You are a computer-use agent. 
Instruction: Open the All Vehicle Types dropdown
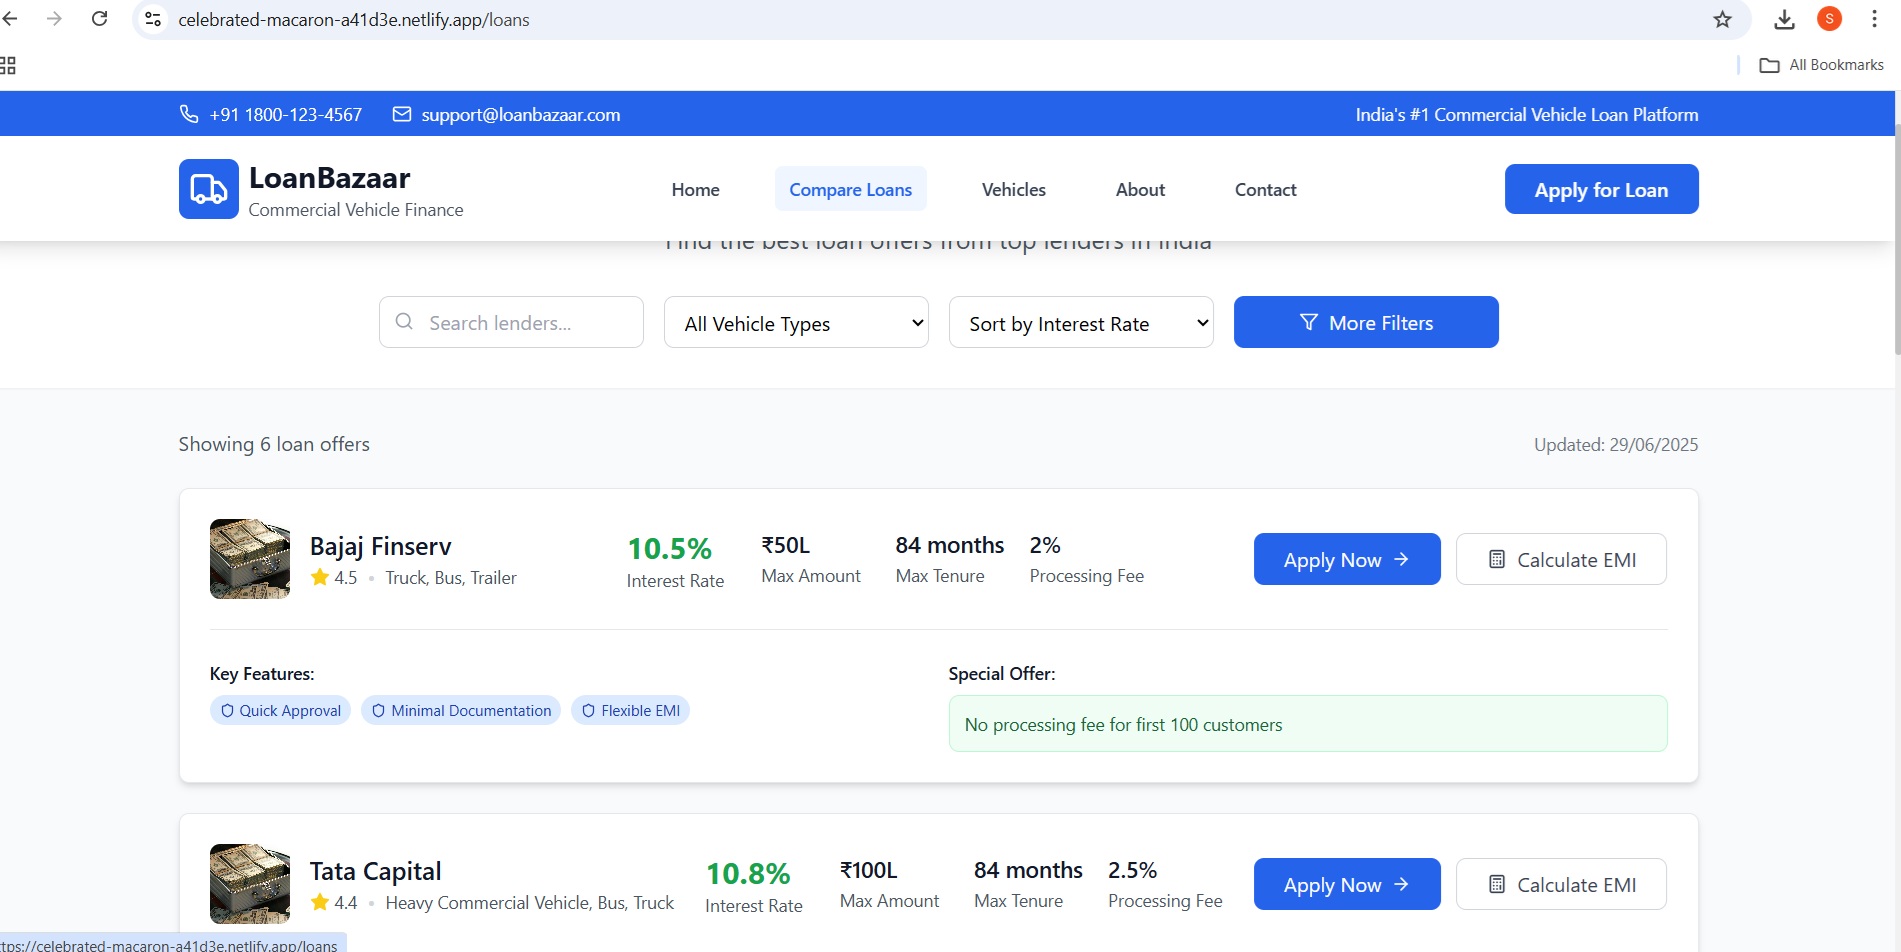click(x=796, y=322)
